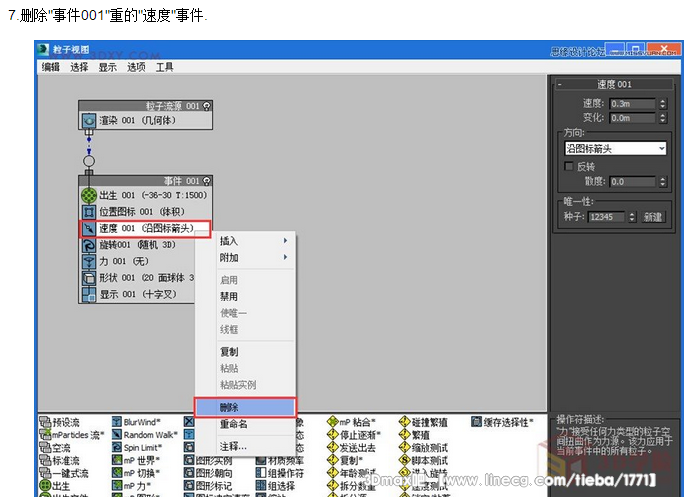Viewport: 685px width, 497px height.
Task: Select 图形标记 operator icon
Action: click(x=189, y=485)
